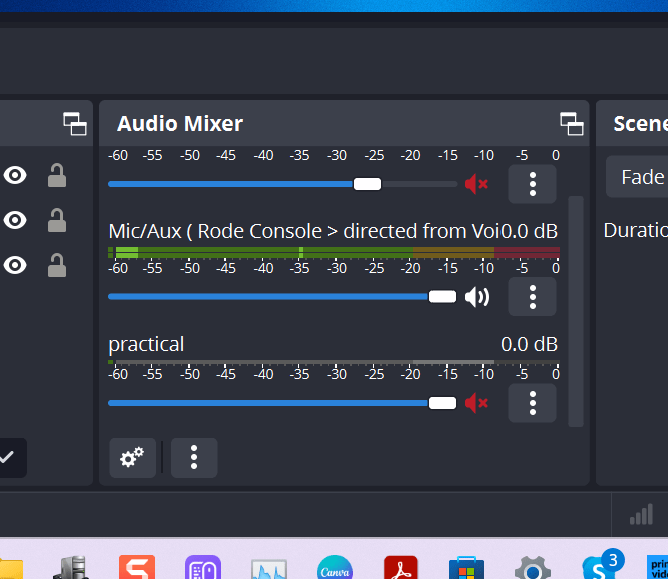Lock the third source

[57, 265]
